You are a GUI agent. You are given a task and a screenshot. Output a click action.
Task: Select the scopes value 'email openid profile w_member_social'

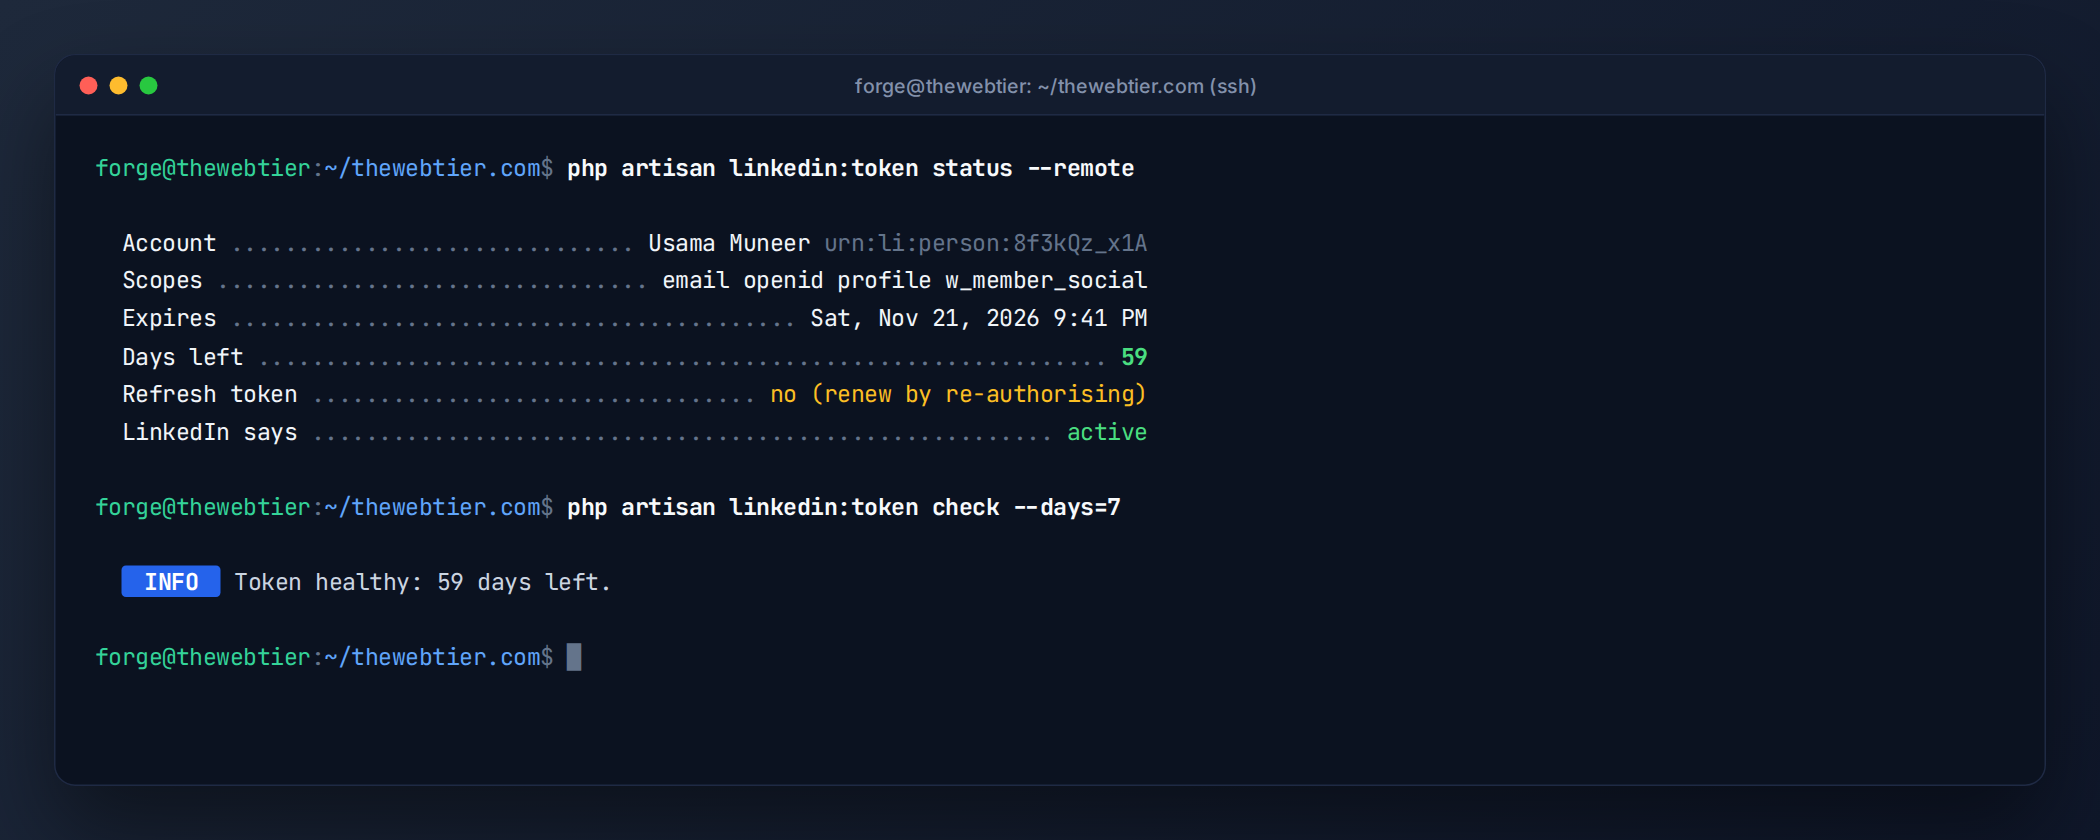click(x=904, y=281)
